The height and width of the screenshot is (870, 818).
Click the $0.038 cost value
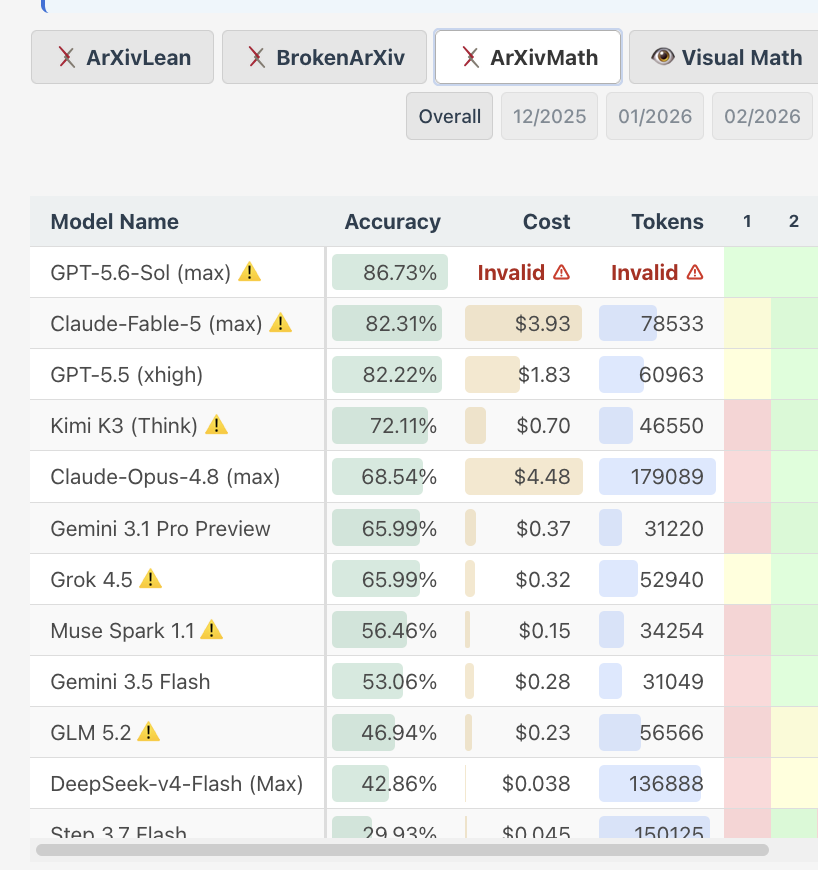(x=536, y=784)
